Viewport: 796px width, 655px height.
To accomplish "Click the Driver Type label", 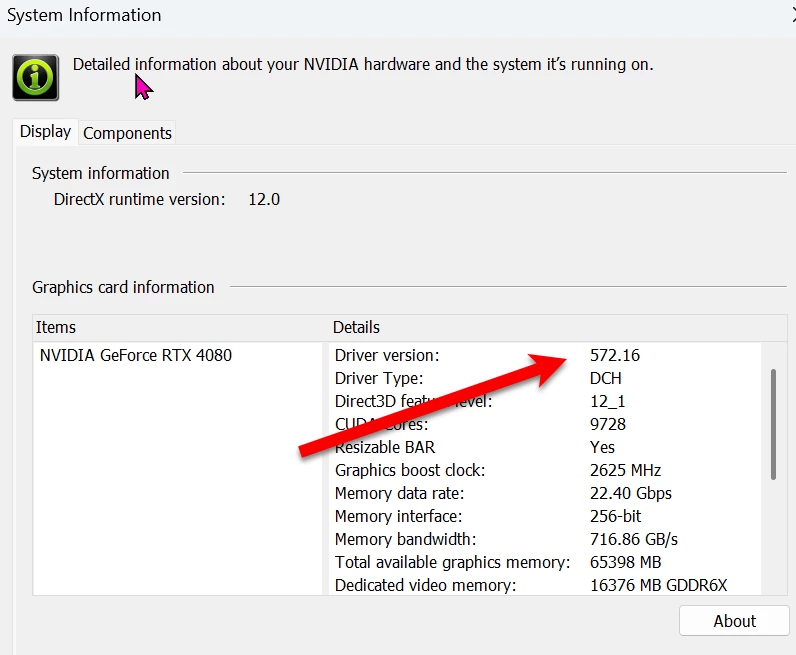I will [379, 378].
